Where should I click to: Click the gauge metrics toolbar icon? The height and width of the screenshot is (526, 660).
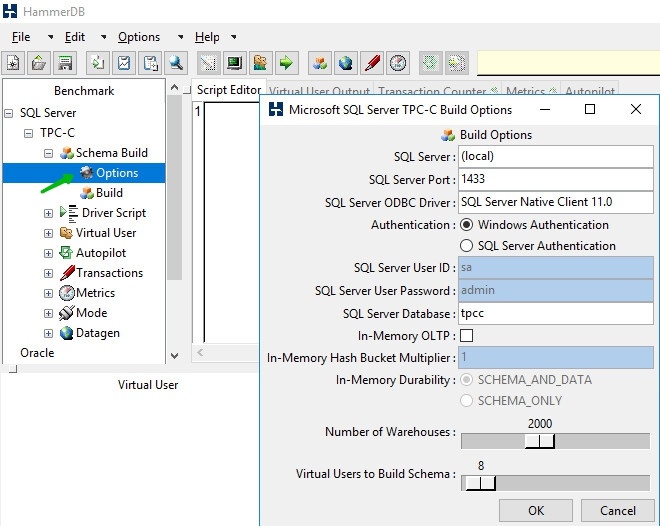coord(398,63)
